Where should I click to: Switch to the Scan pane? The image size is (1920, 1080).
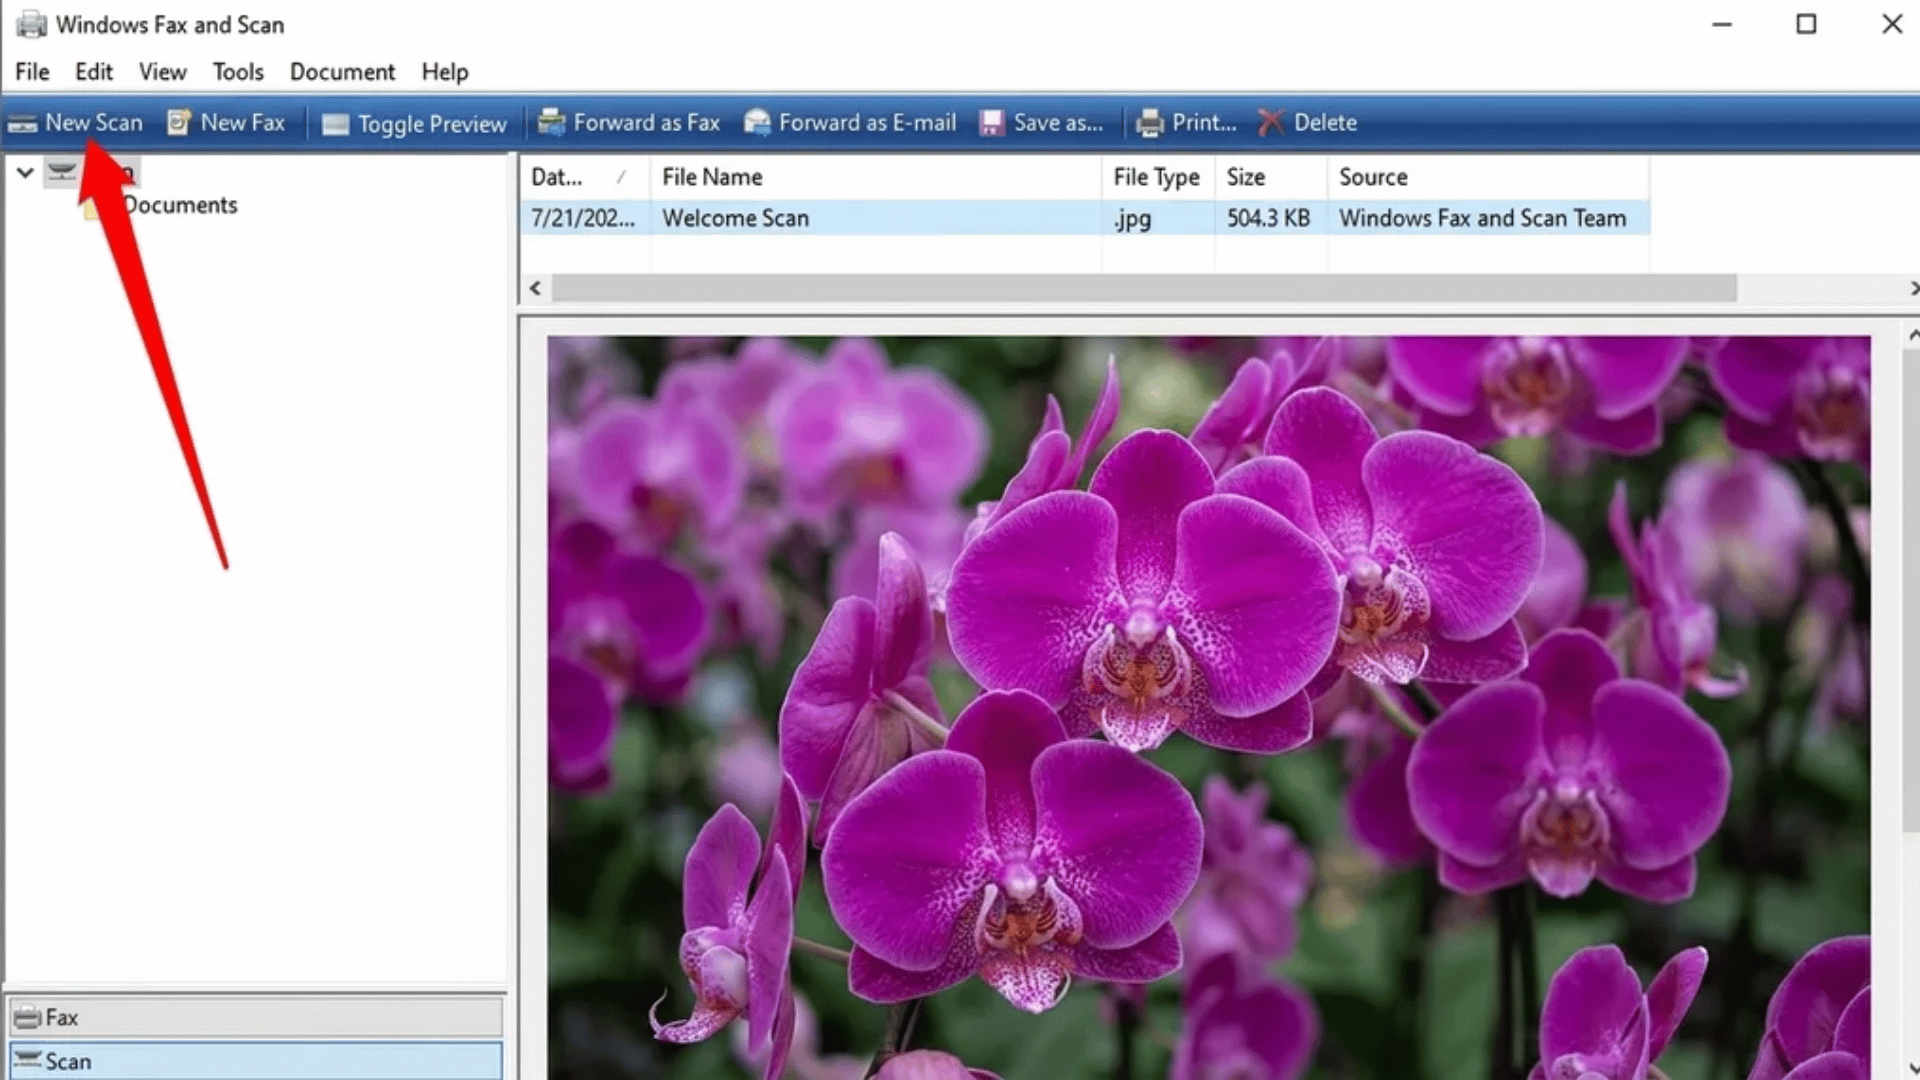256,1060
